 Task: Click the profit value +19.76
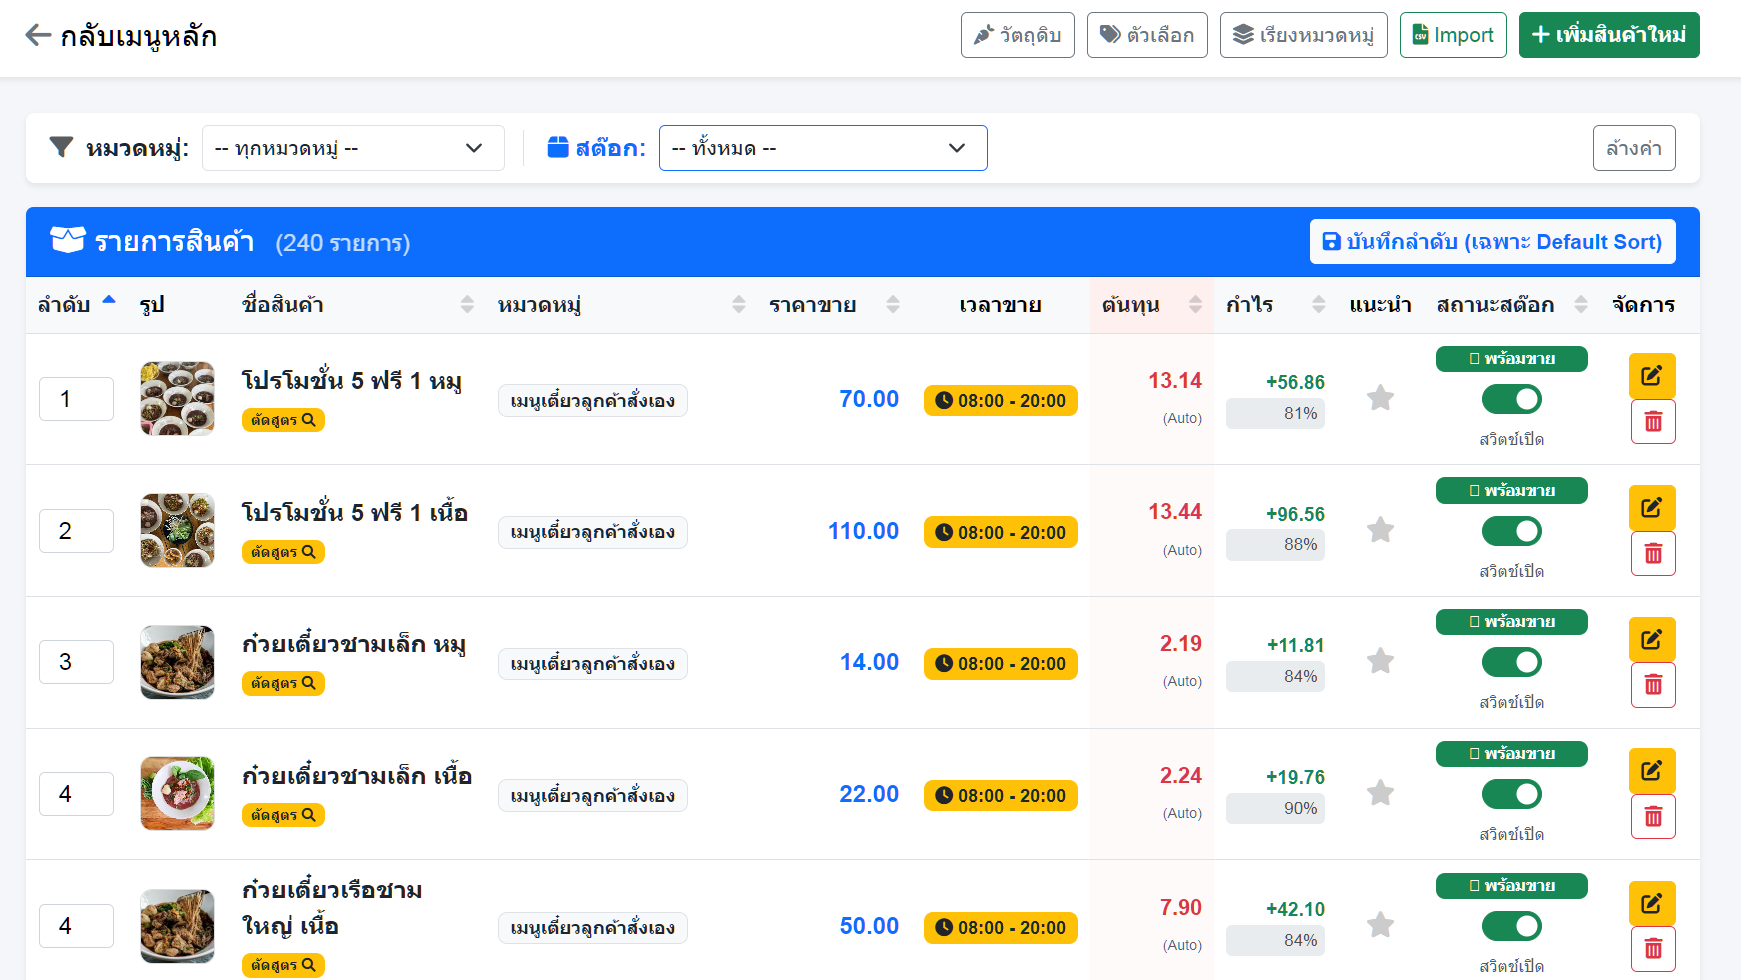pos(1295,777)
